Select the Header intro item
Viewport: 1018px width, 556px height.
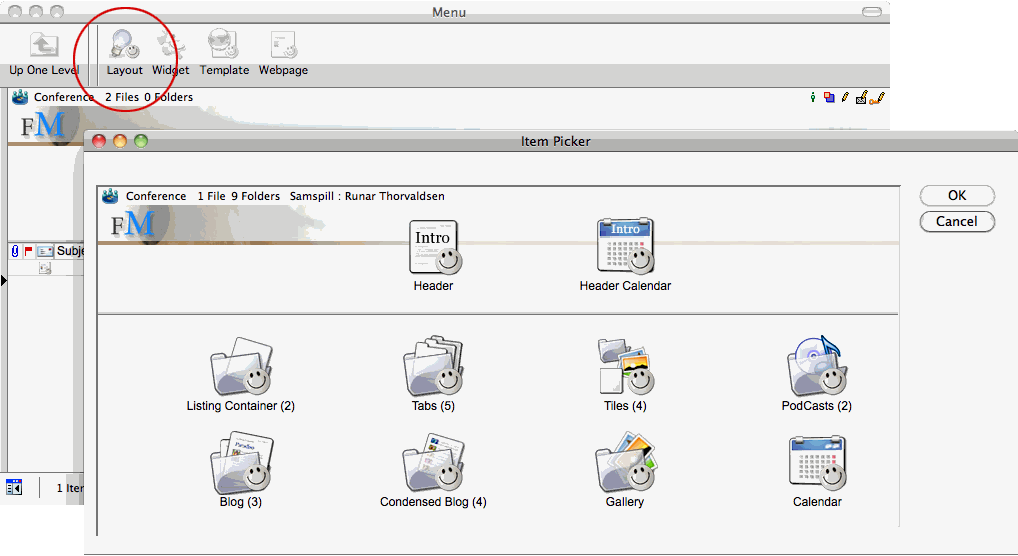pyautogui.click(x=434, y=248)
